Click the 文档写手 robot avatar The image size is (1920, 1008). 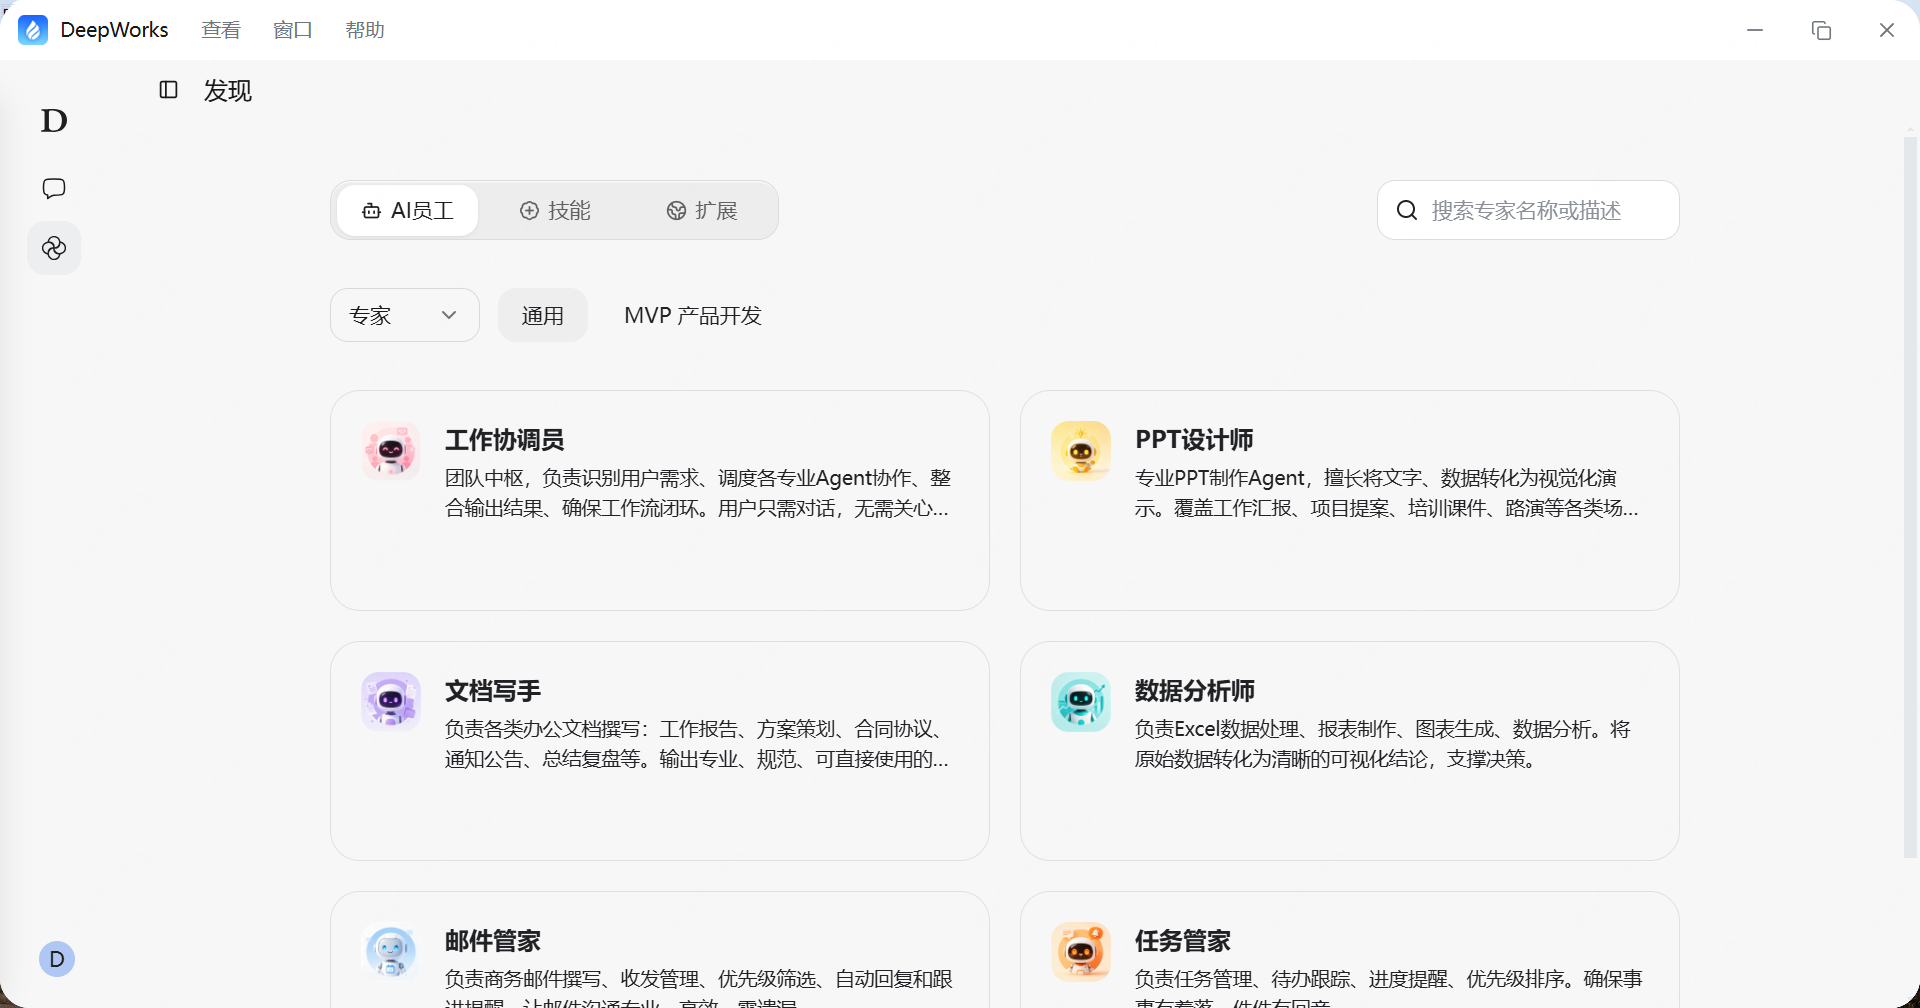pyautogui.click(x=391, y=701)
